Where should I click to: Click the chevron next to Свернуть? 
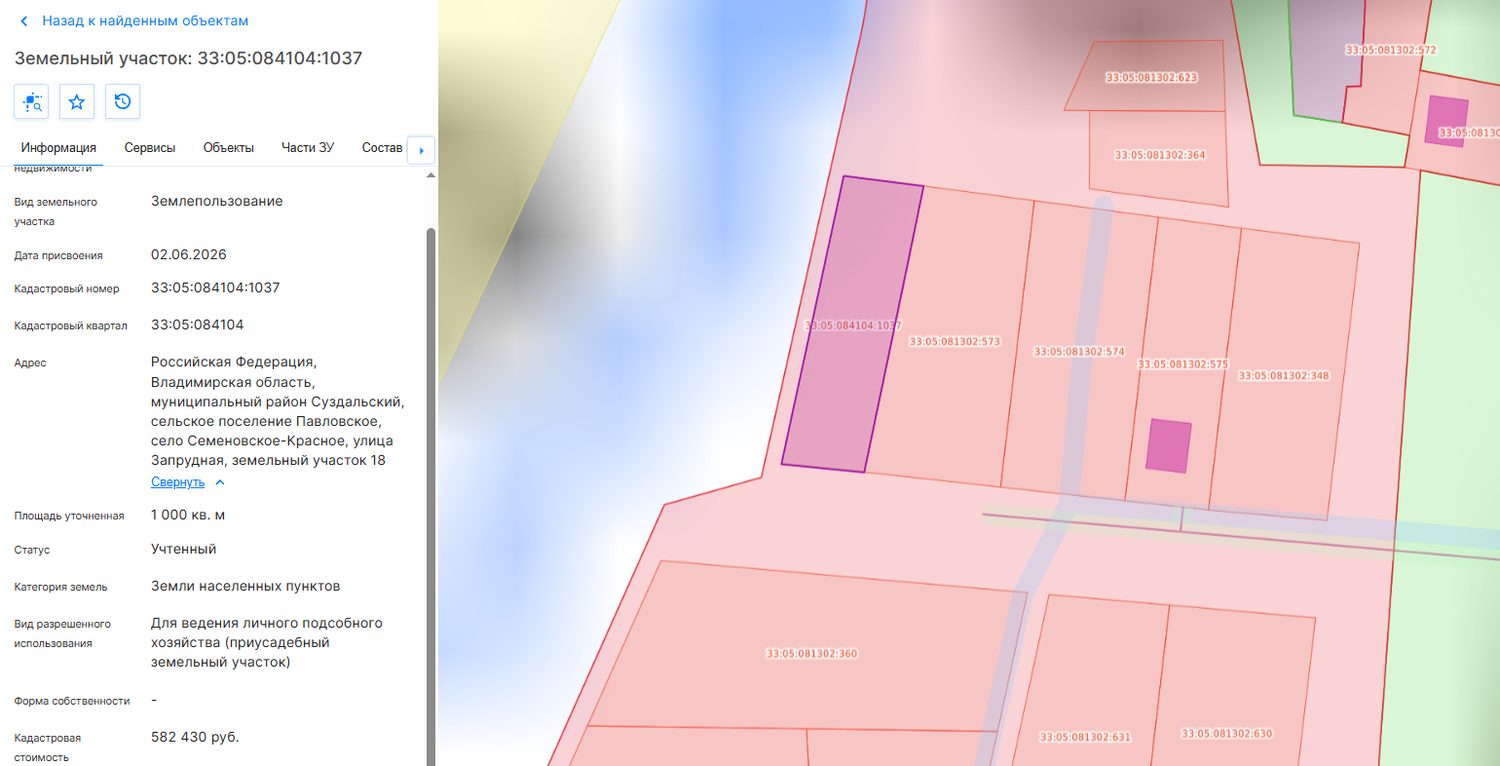(220, 482)
